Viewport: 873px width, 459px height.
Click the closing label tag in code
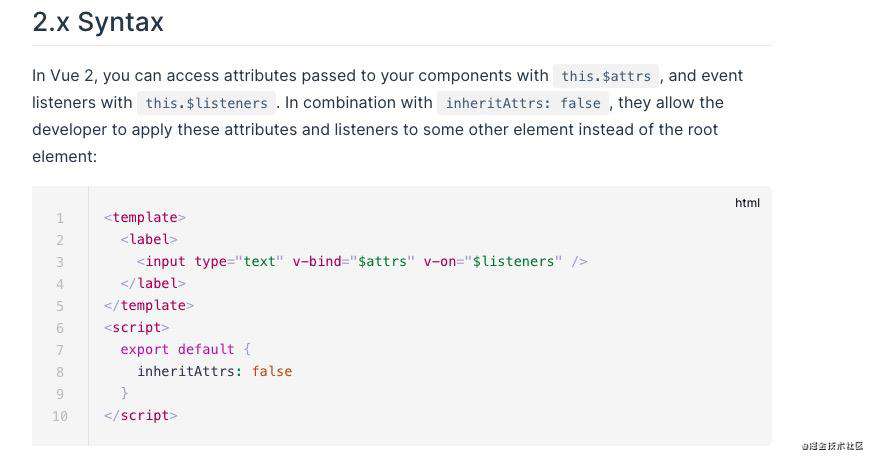point(153,284)
